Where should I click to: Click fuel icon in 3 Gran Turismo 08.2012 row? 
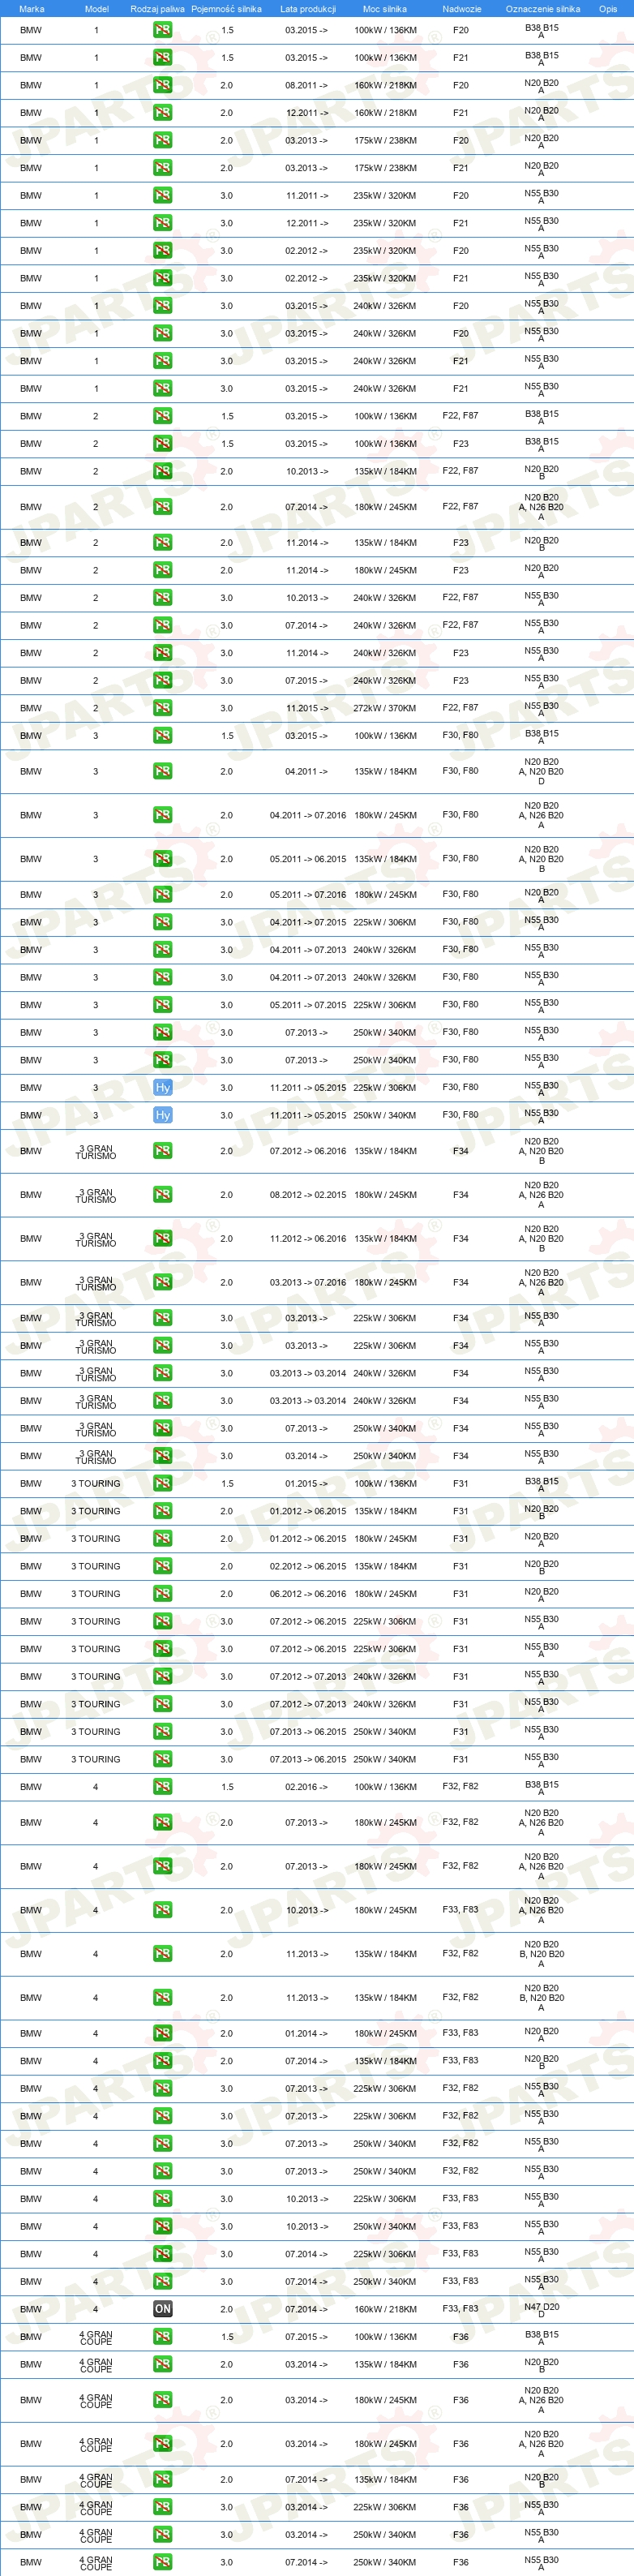click(x=162, y=1194)
